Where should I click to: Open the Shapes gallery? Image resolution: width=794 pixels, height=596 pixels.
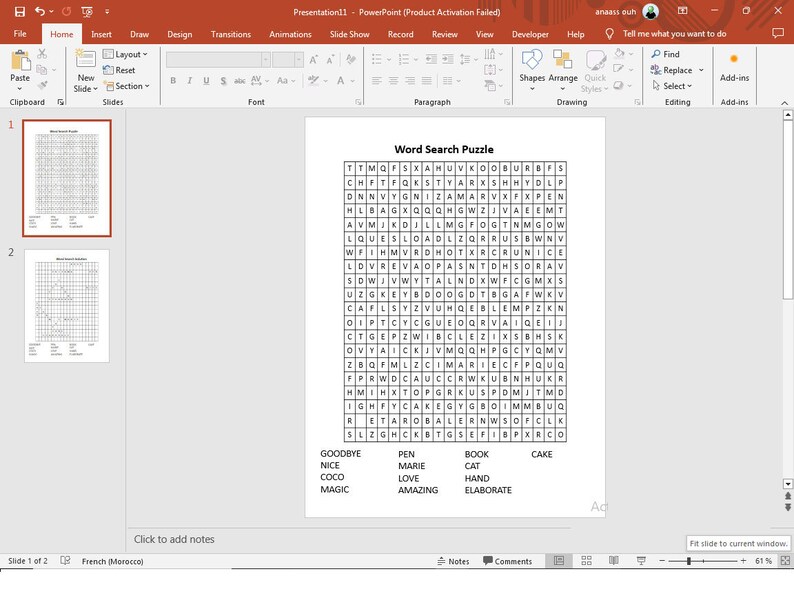[532, 71]
